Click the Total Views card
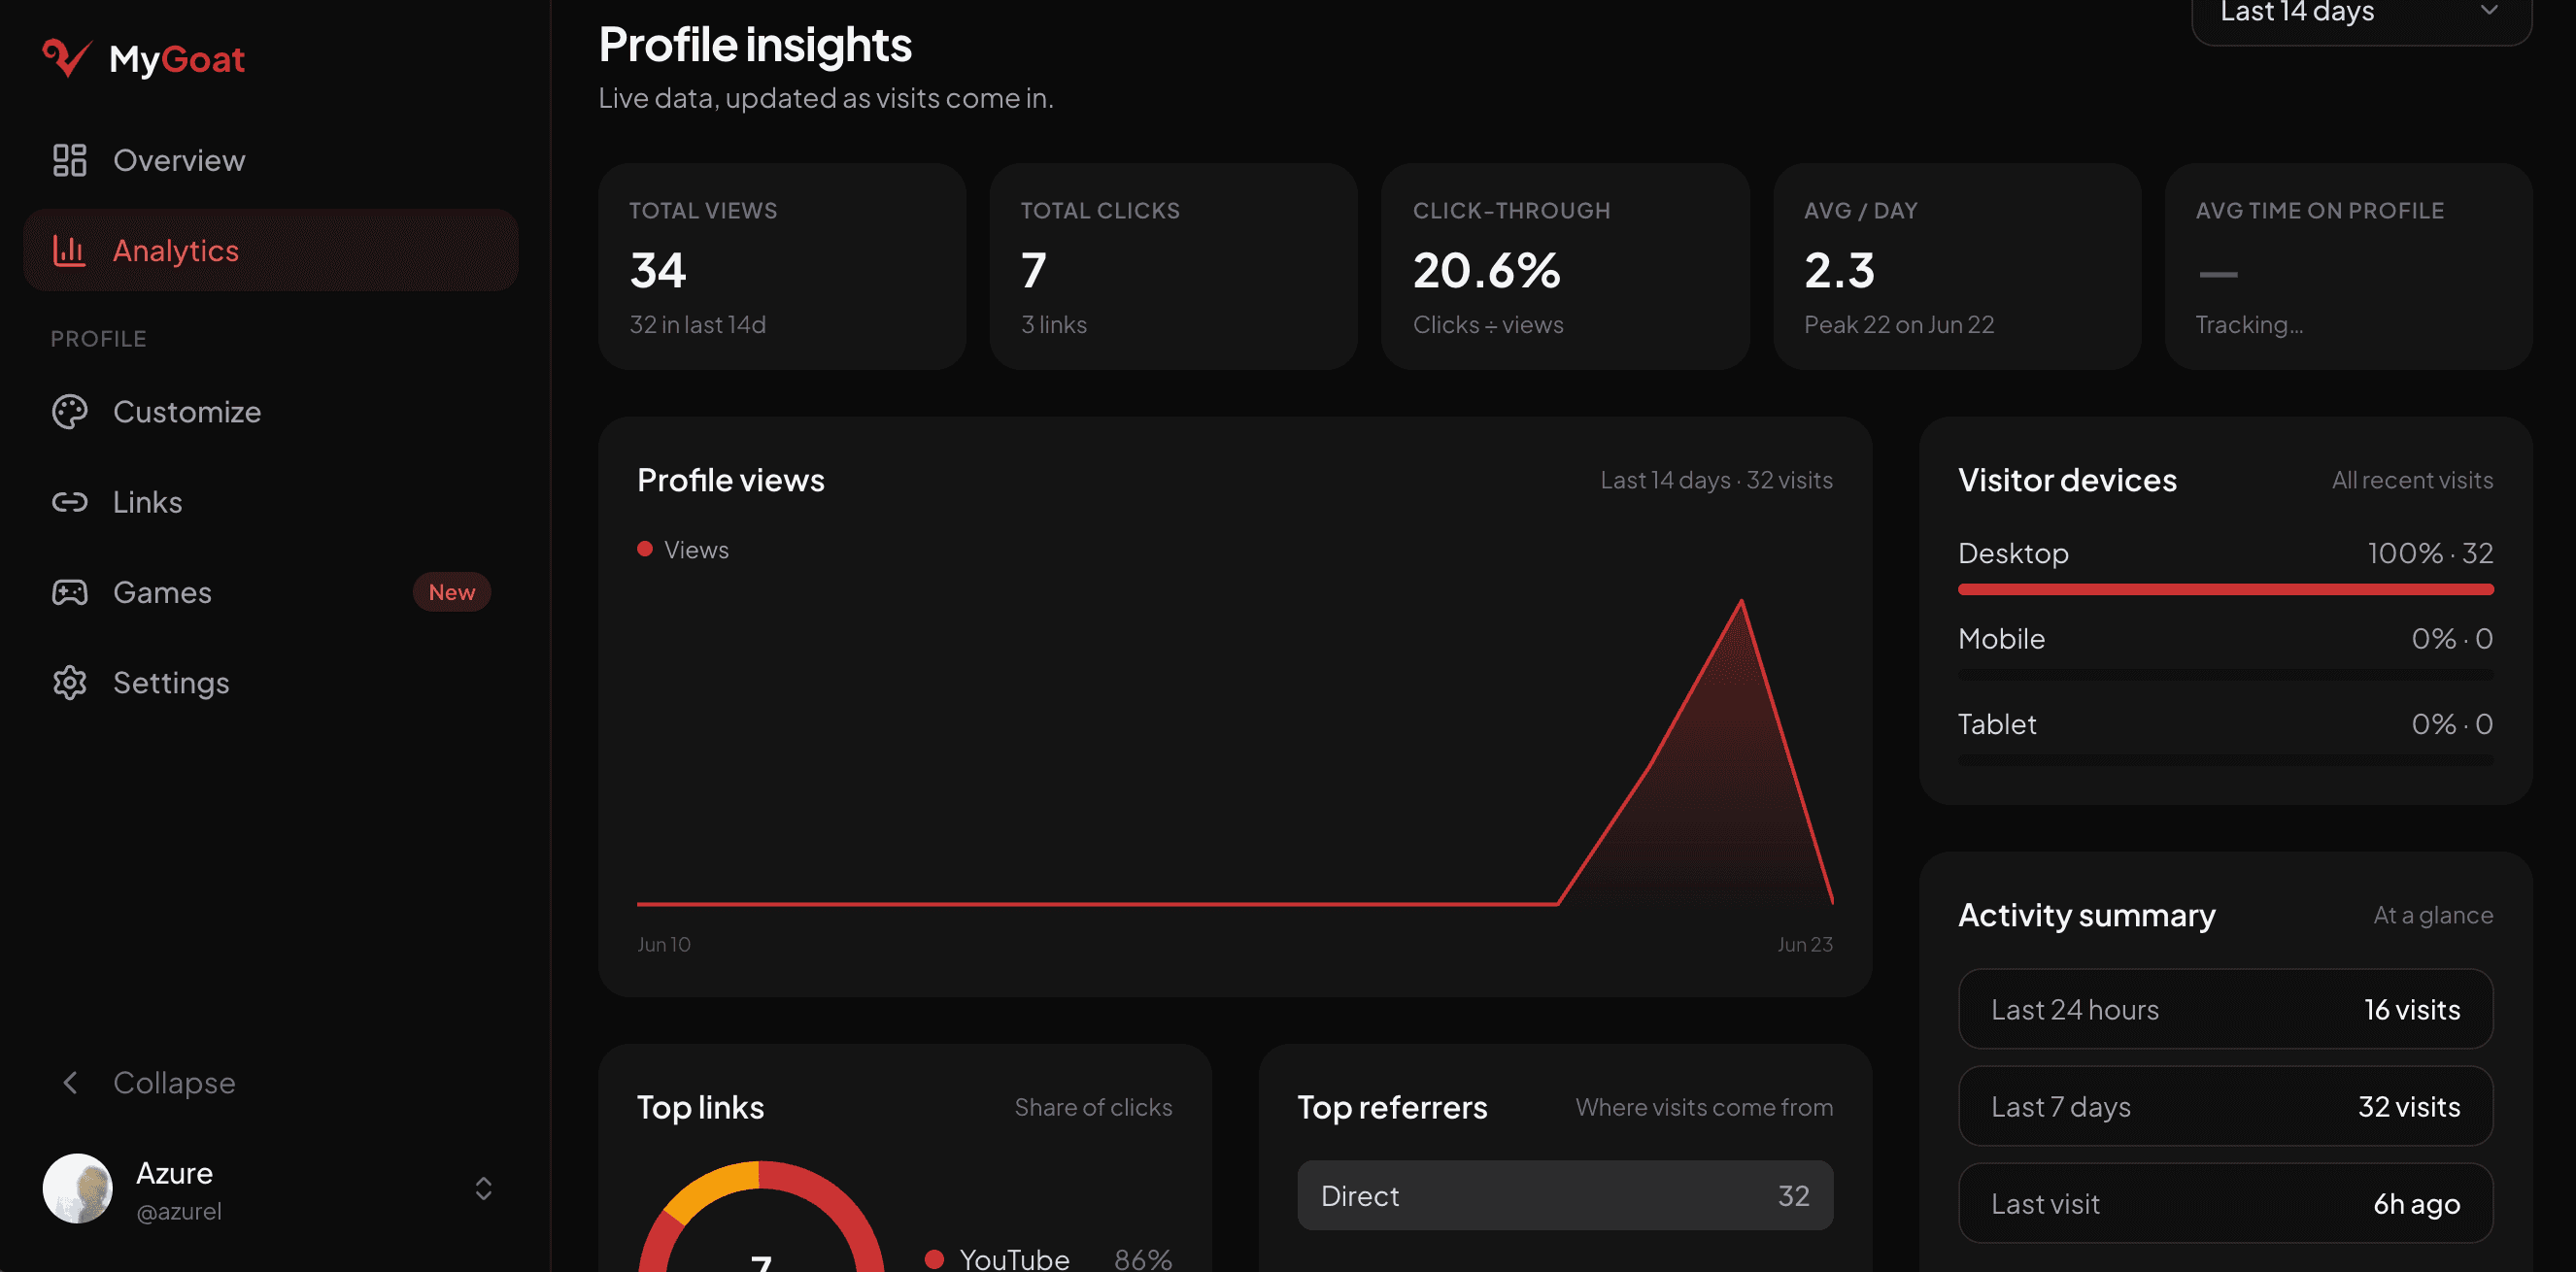2576x1272 pixels. click(782, 267)
